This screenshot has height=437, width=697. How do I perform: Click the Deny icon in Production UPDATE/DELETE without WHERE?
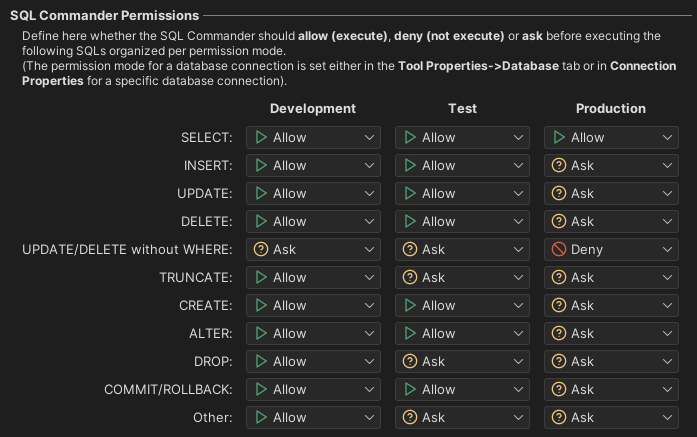(558, 249)
